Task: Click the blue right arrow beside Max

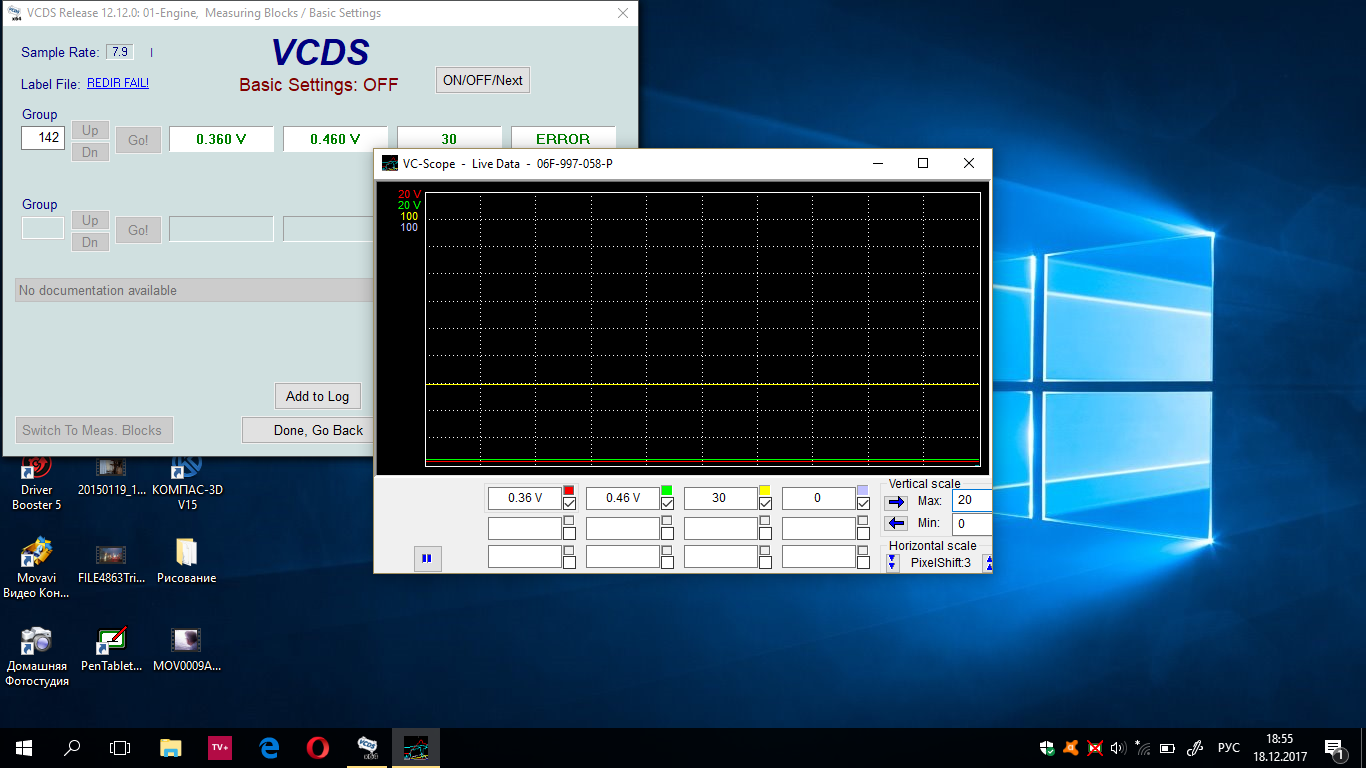Action: (x=896, y=502)
